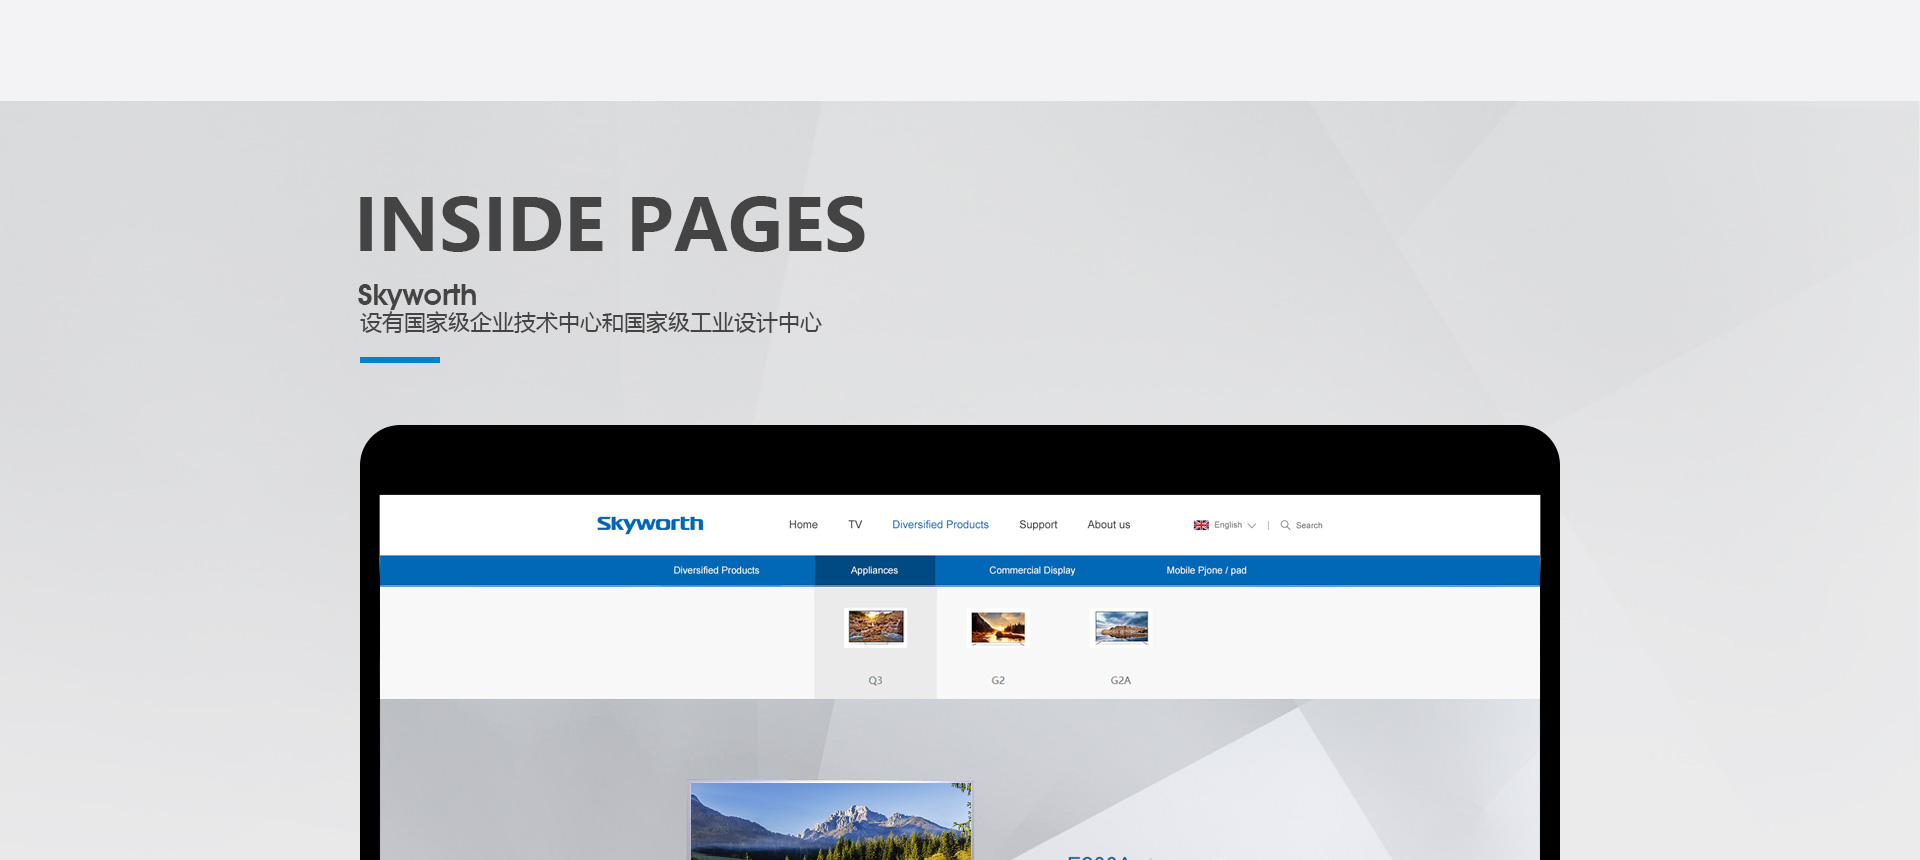
Task: Open the Home menu item
Action: (803, 525)
